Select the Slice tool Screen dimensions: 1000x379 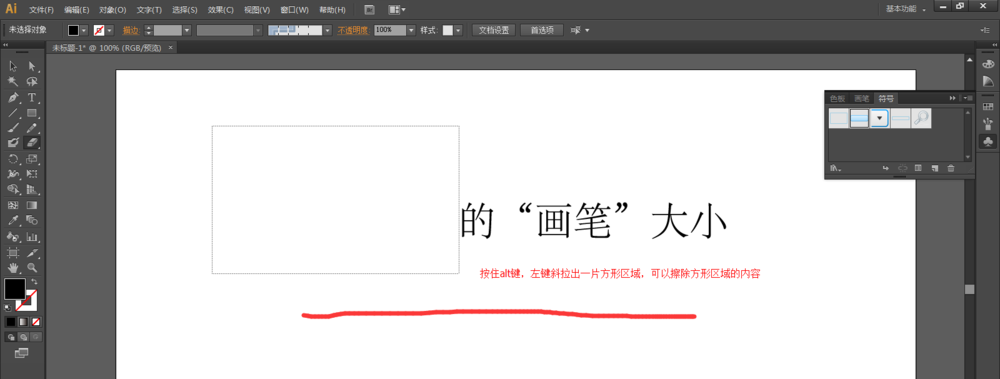pos(32,253)
